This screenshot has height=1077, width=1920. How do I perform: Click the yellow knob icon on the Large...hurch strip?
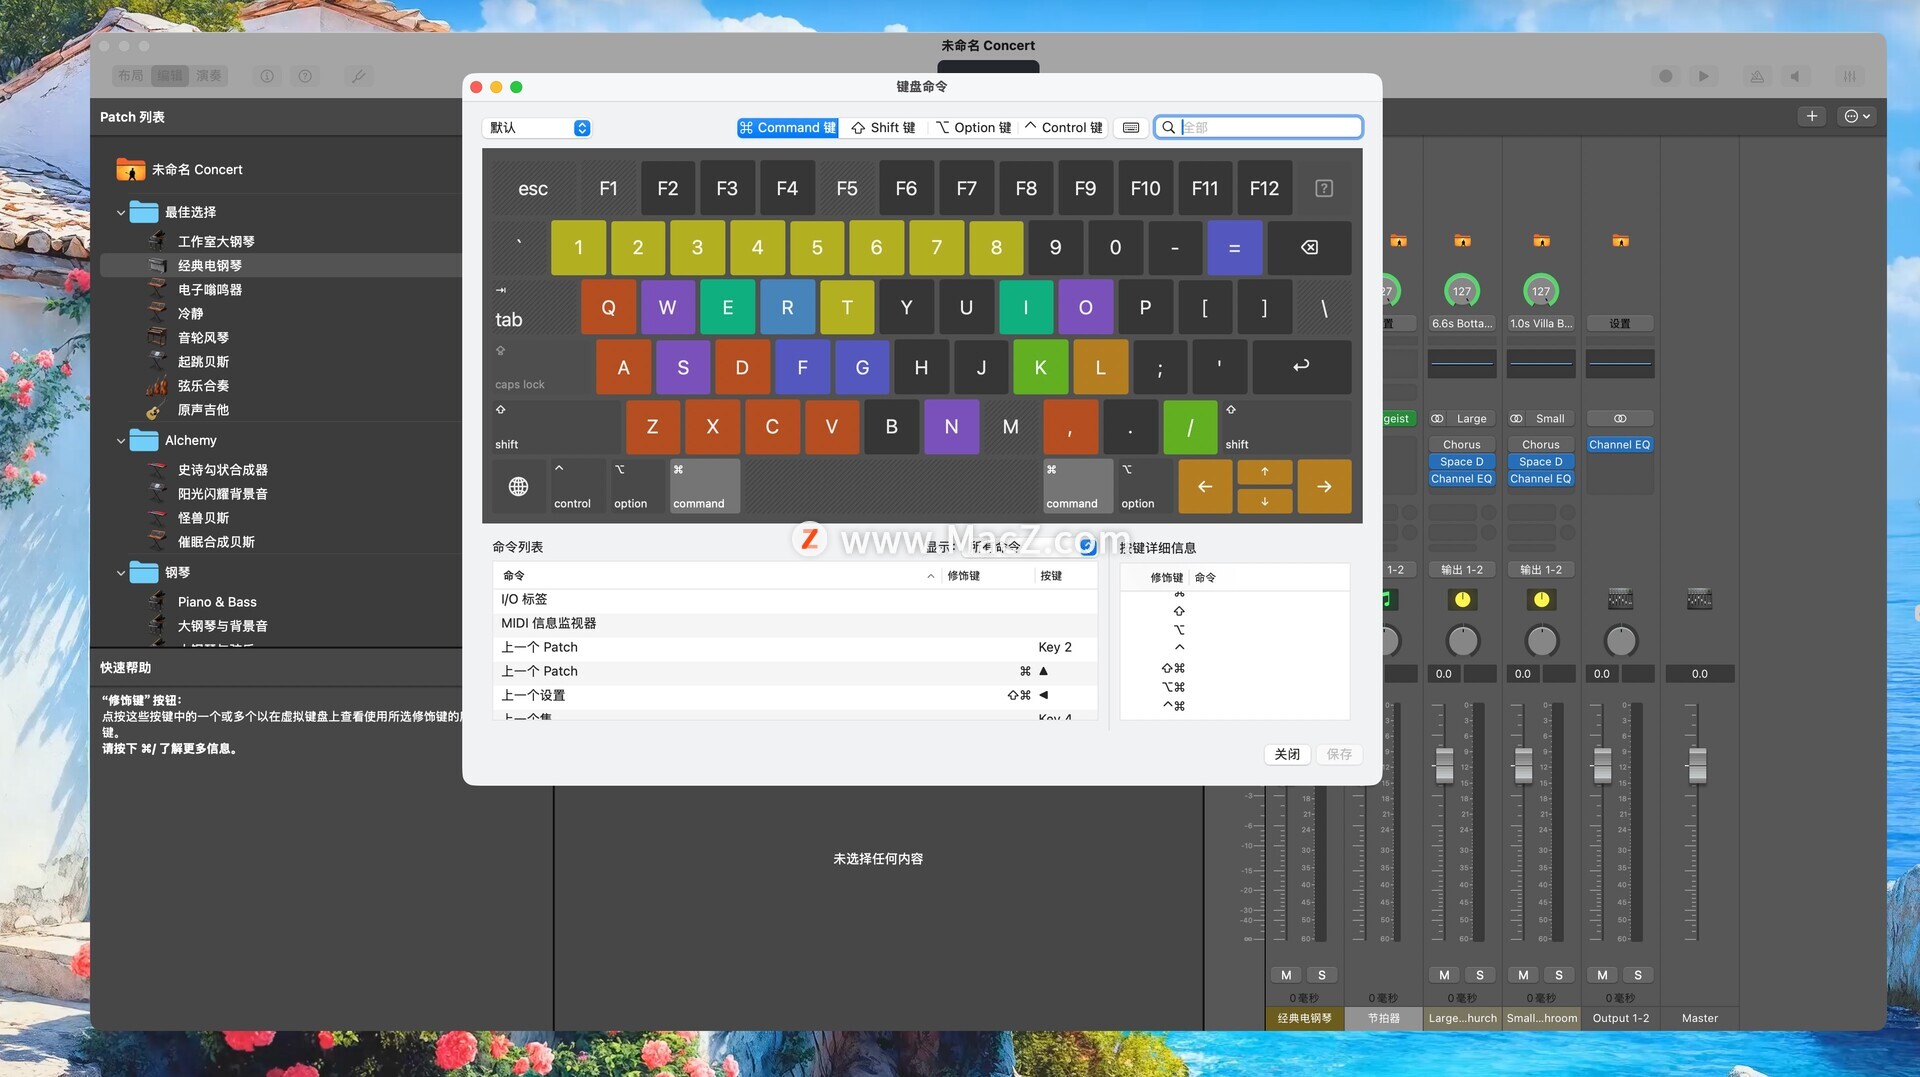[x=1463, y=599]
